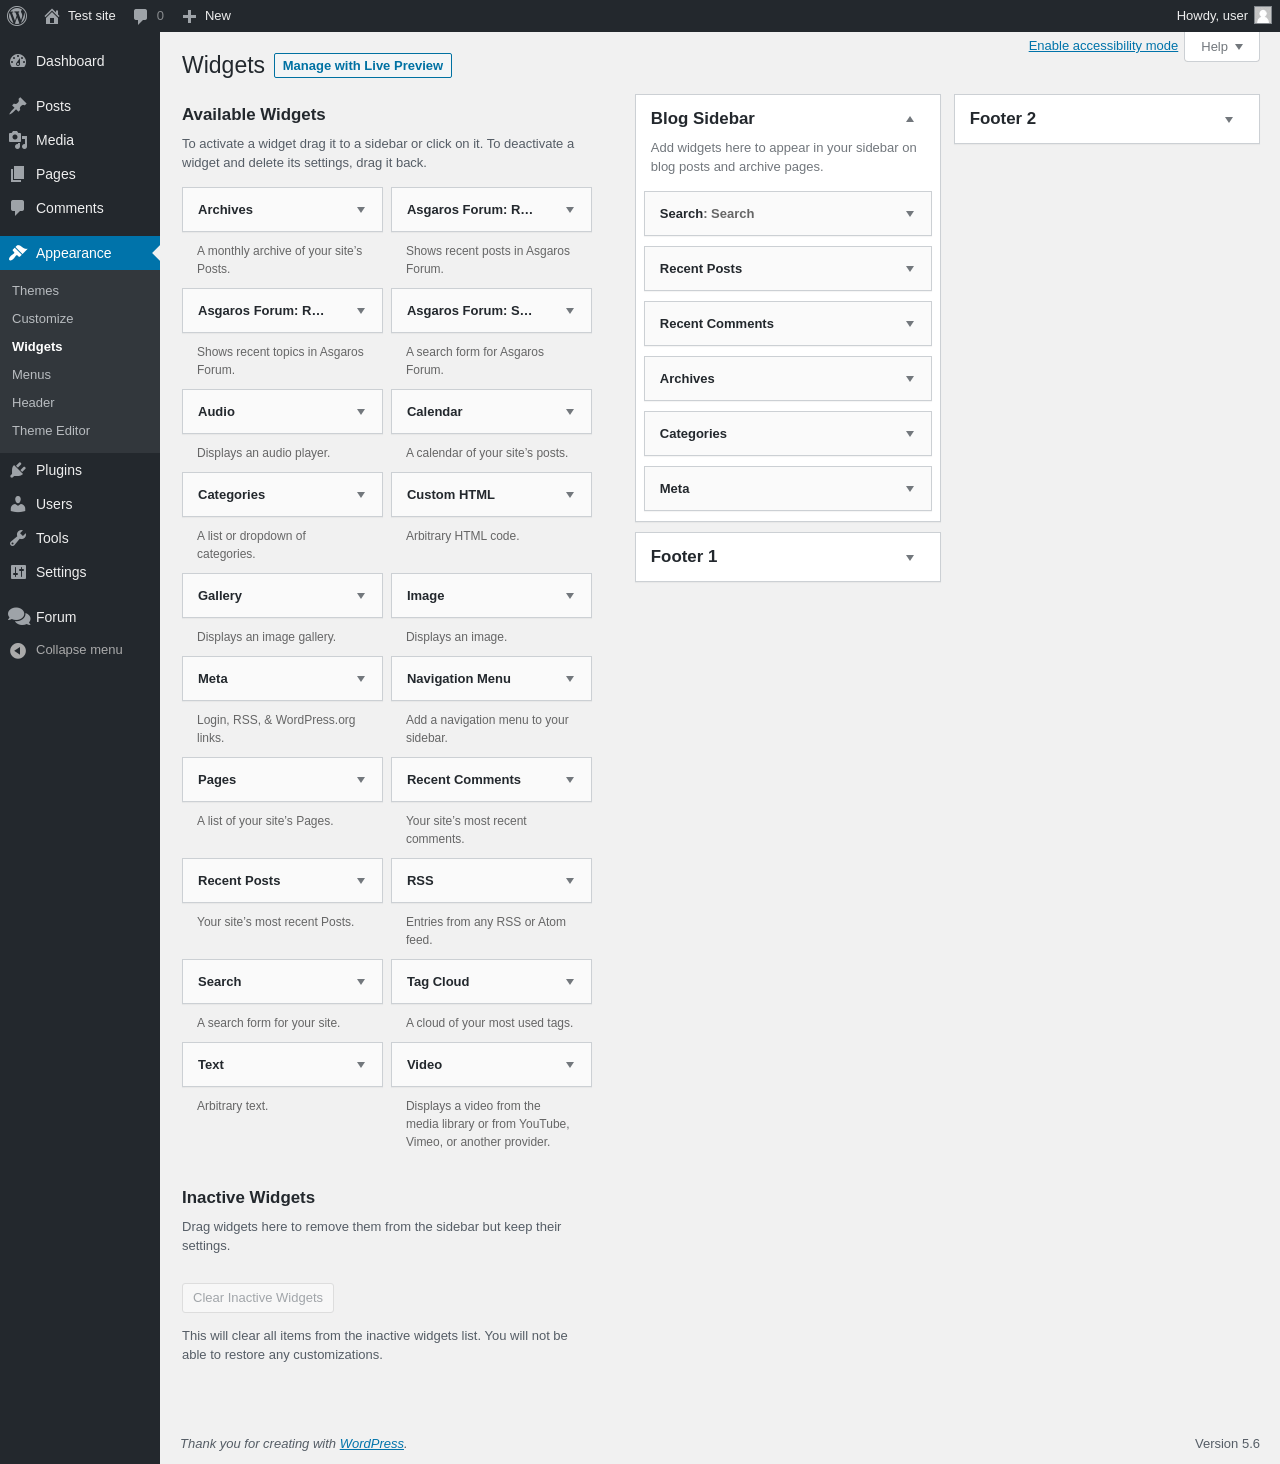Screen dimensions: 1280x1464
Task: Click the Posts pushpin icon
Action: [18, 106]
